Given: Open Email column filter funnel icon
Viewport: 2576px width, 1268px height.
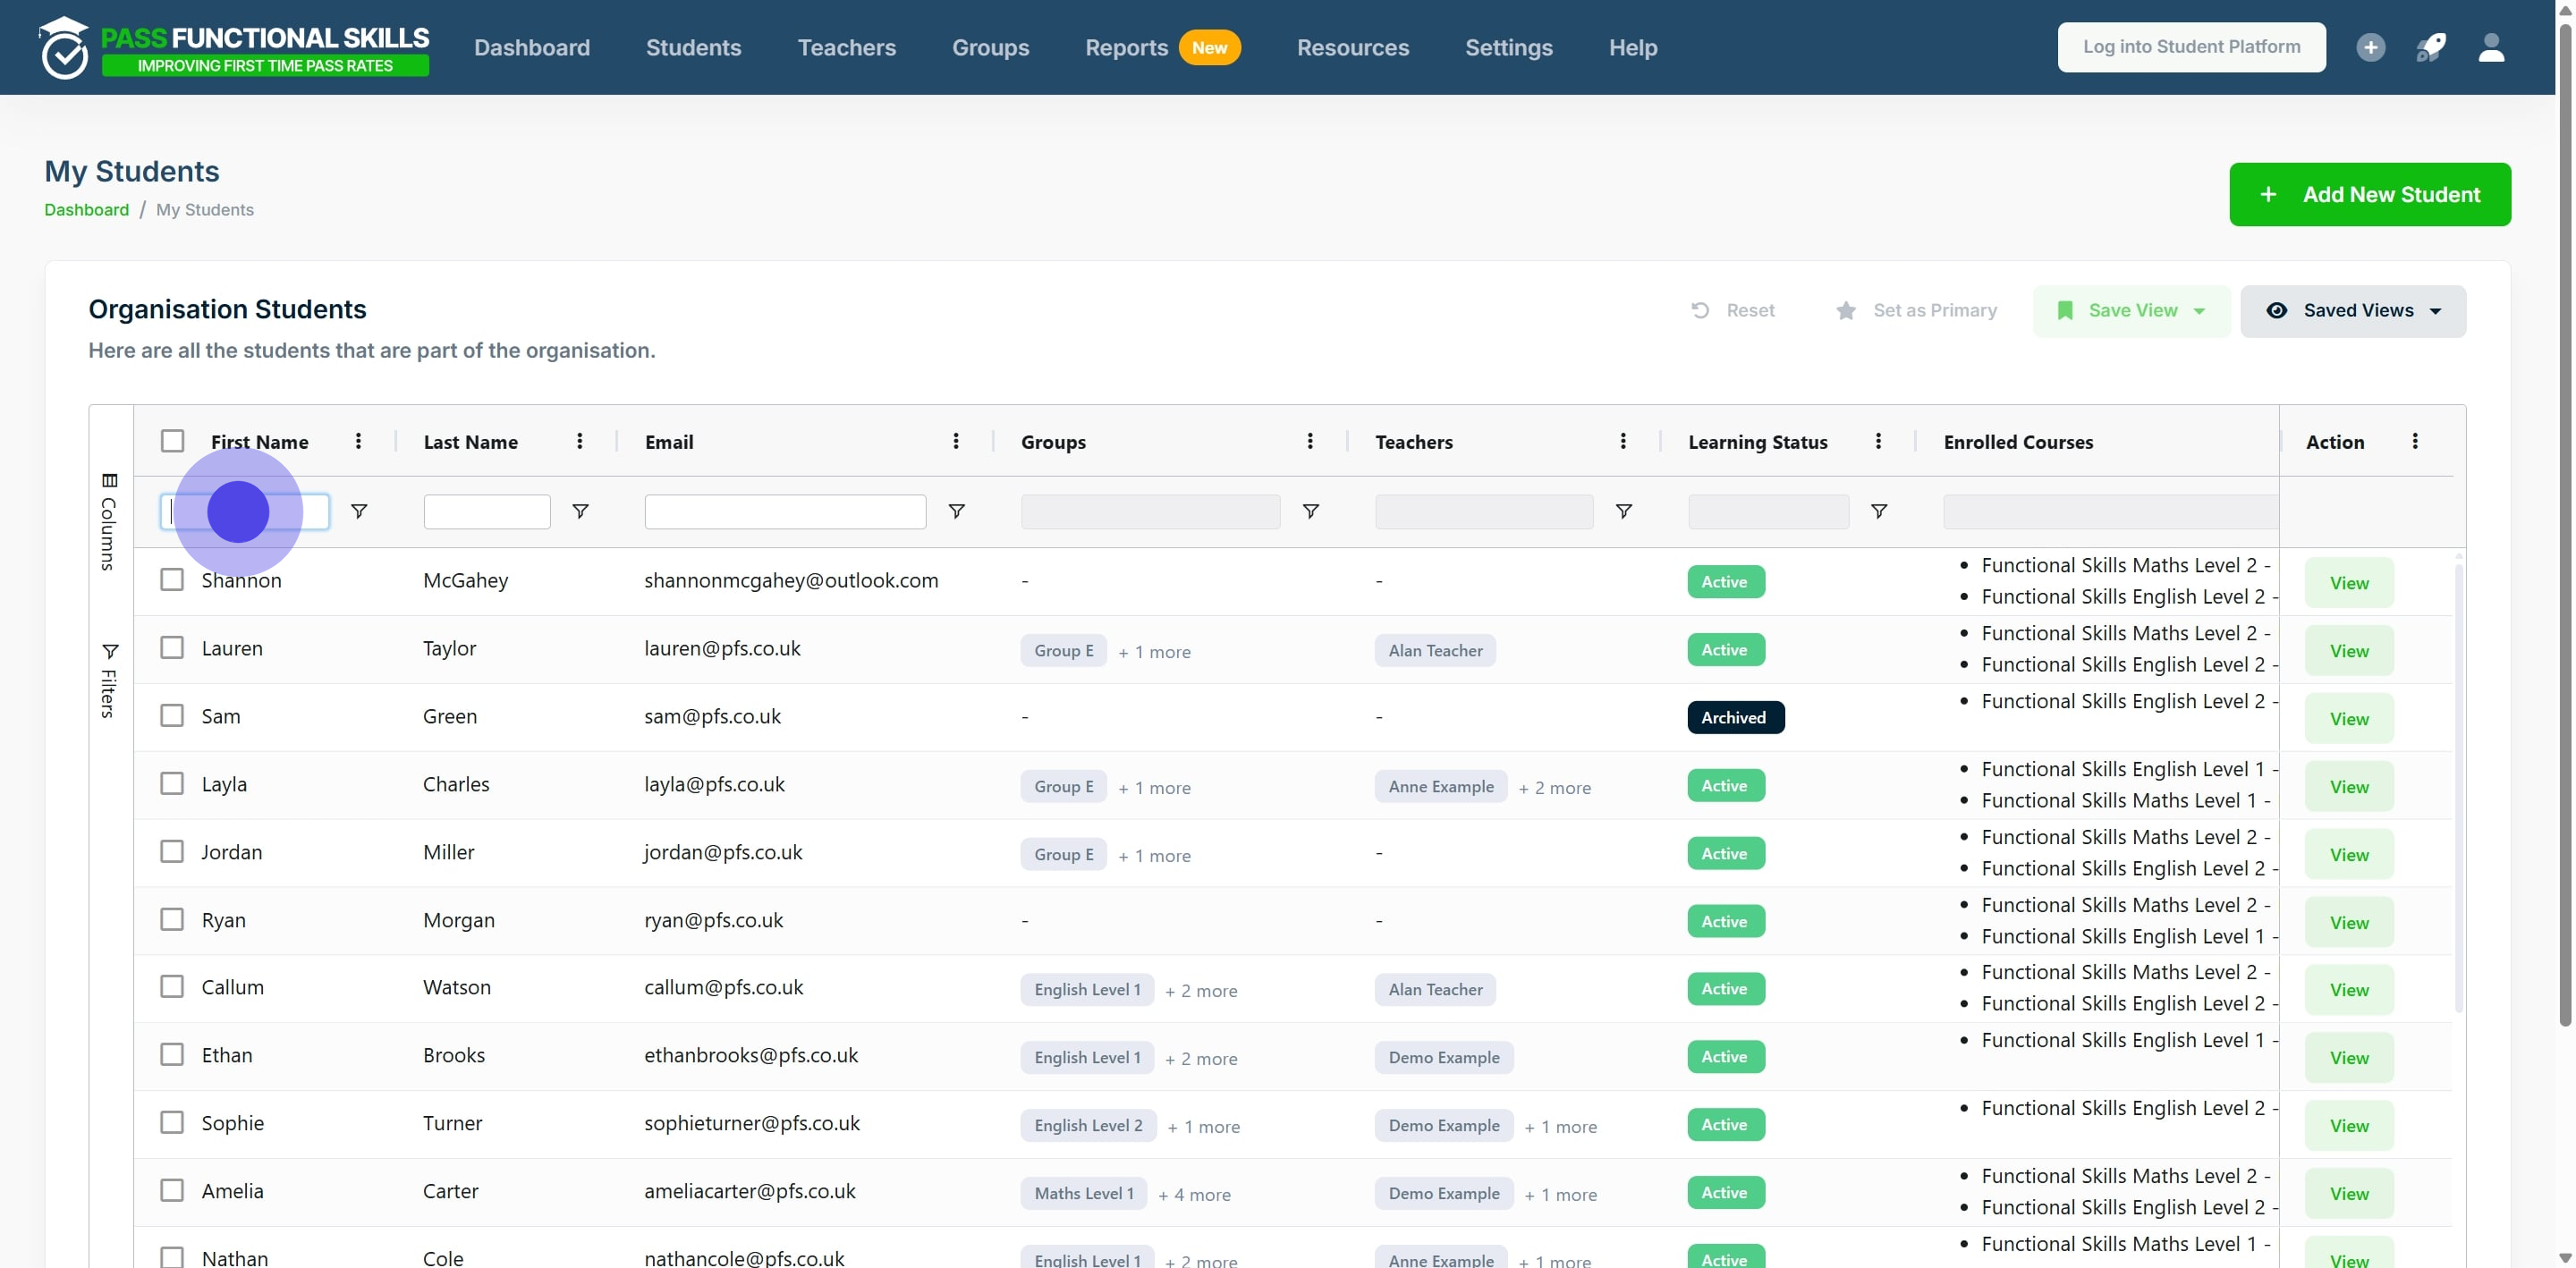Looking at the screenshot, I should [956, 511].
